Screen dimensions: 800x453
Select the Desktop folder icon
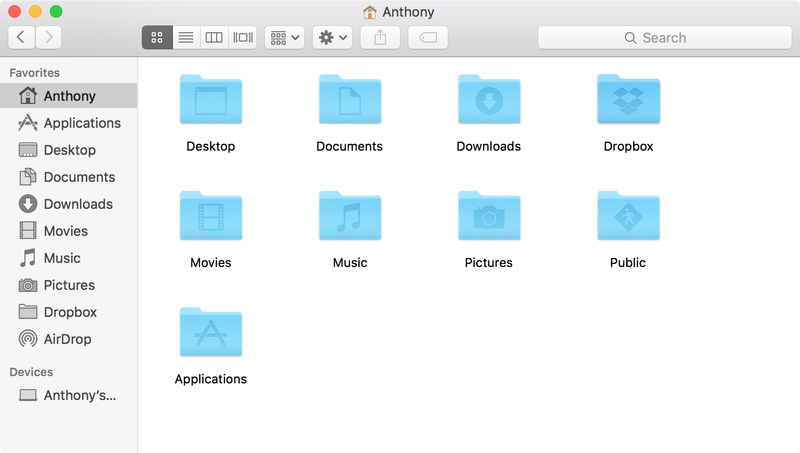tap(211, 99)
